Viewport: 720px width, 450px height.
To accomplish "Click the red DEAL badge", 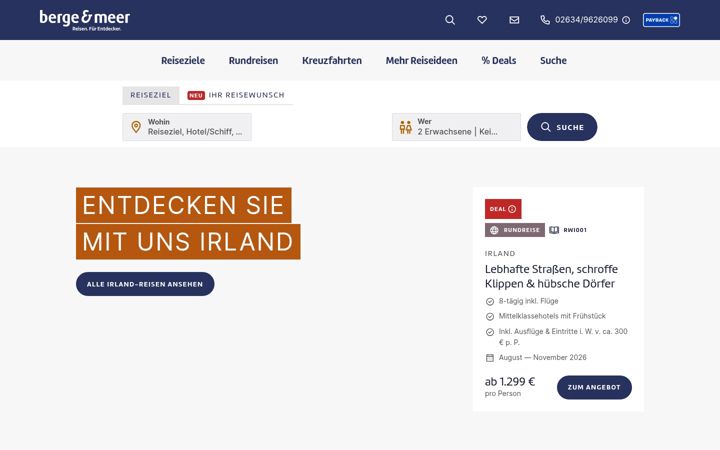I will [503, 209].
